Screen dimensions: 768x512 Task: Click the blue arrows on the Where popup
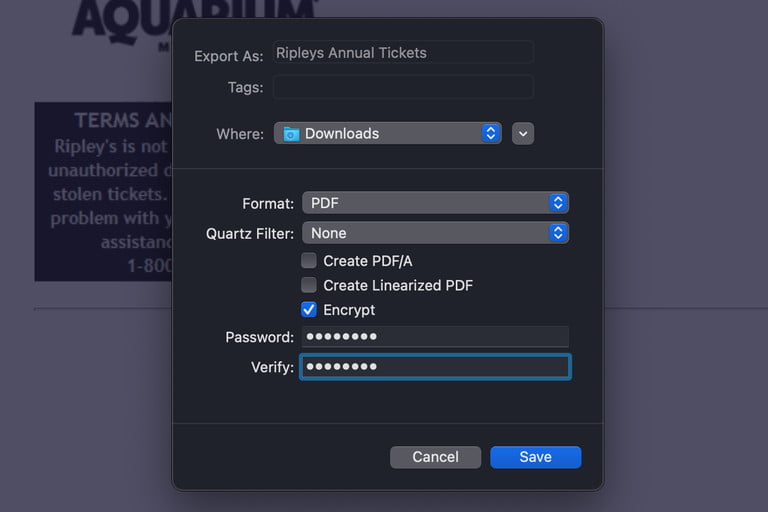(490, 133)
